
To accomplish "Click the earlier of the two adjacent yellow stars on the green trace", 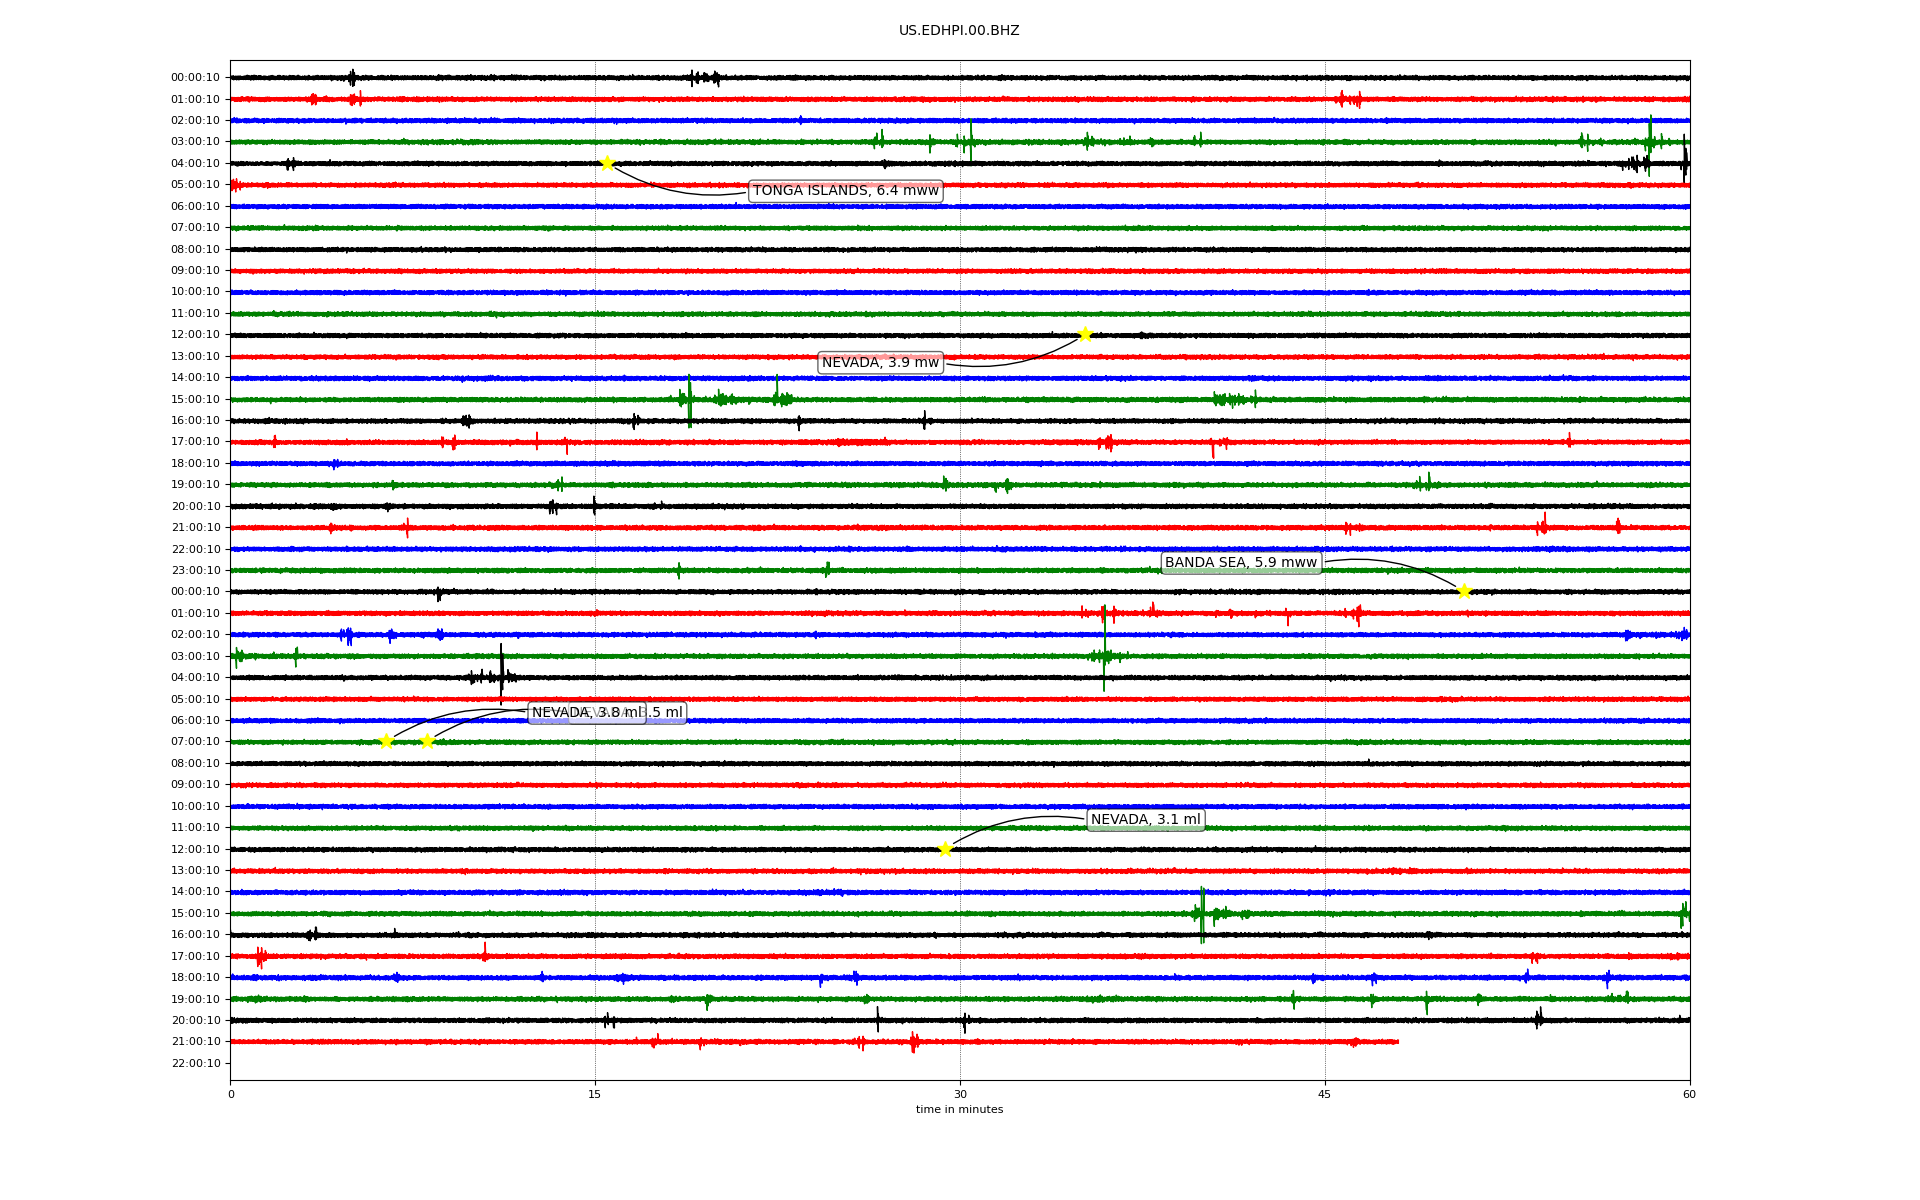I will click(x=386, y=741).
